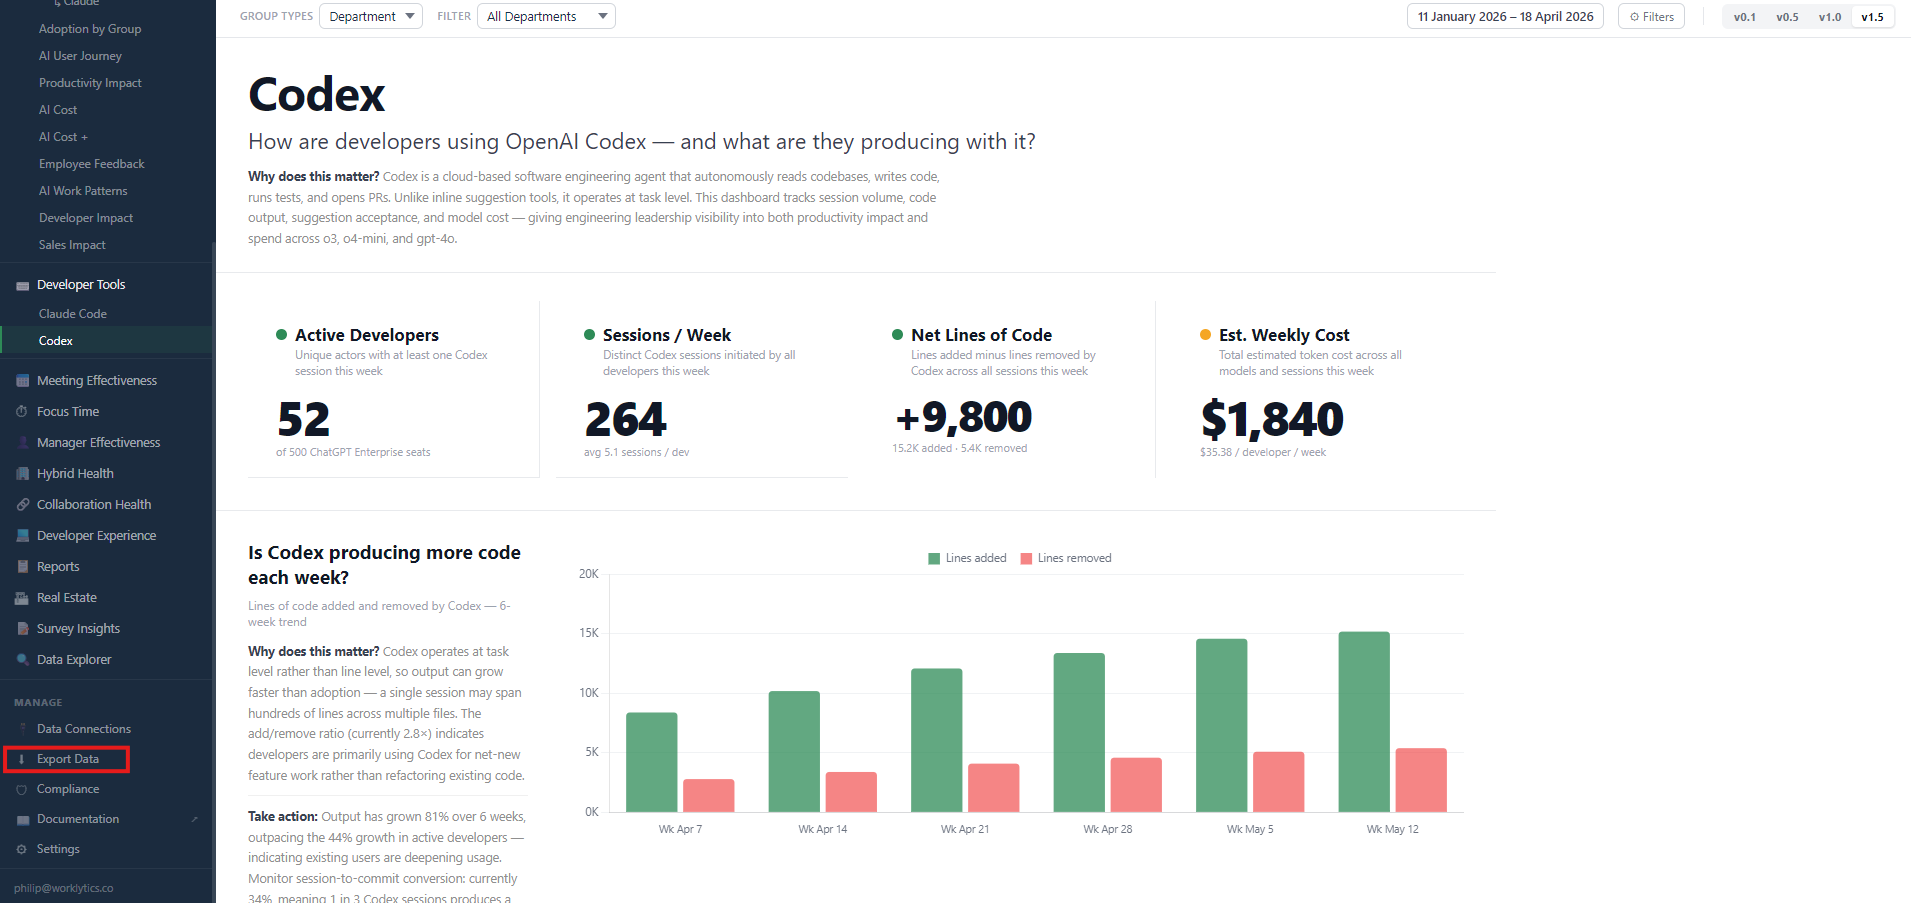Open the date range picker
This screenshot has height=903, width=1911.
click(x=1505, y=16)
